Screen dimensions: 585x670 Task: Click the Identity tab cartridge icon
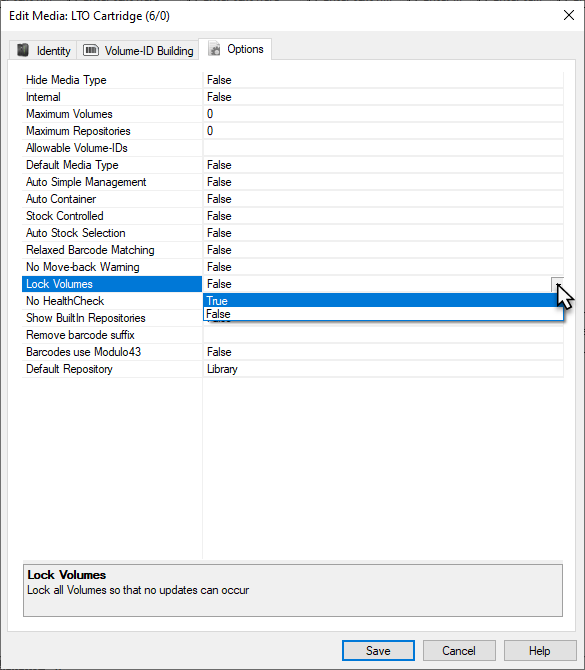pyautogui.click(x=23, y=50)
